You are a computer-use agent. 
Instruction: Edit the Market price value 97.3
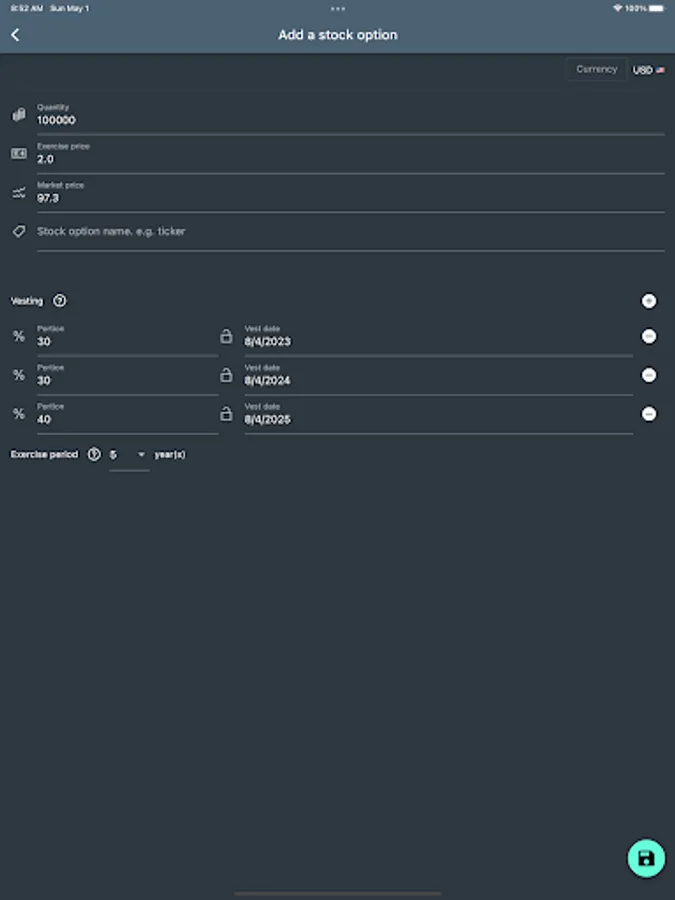tap(350, 197)
